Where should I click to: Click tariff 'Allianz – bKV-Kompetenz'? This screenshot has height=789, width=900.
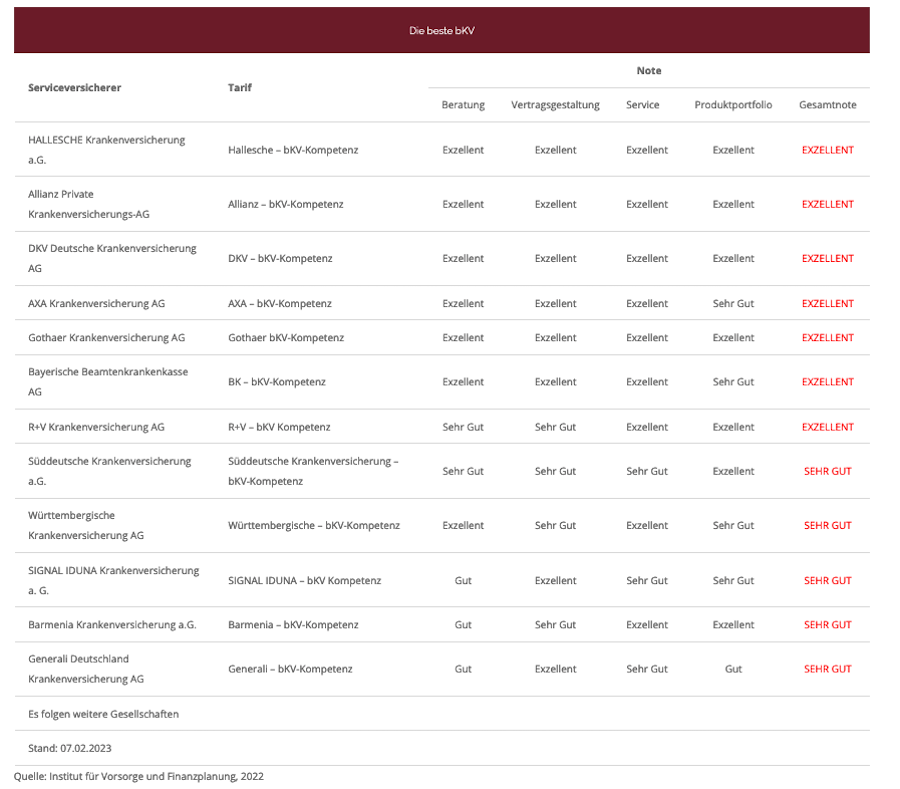285,204
